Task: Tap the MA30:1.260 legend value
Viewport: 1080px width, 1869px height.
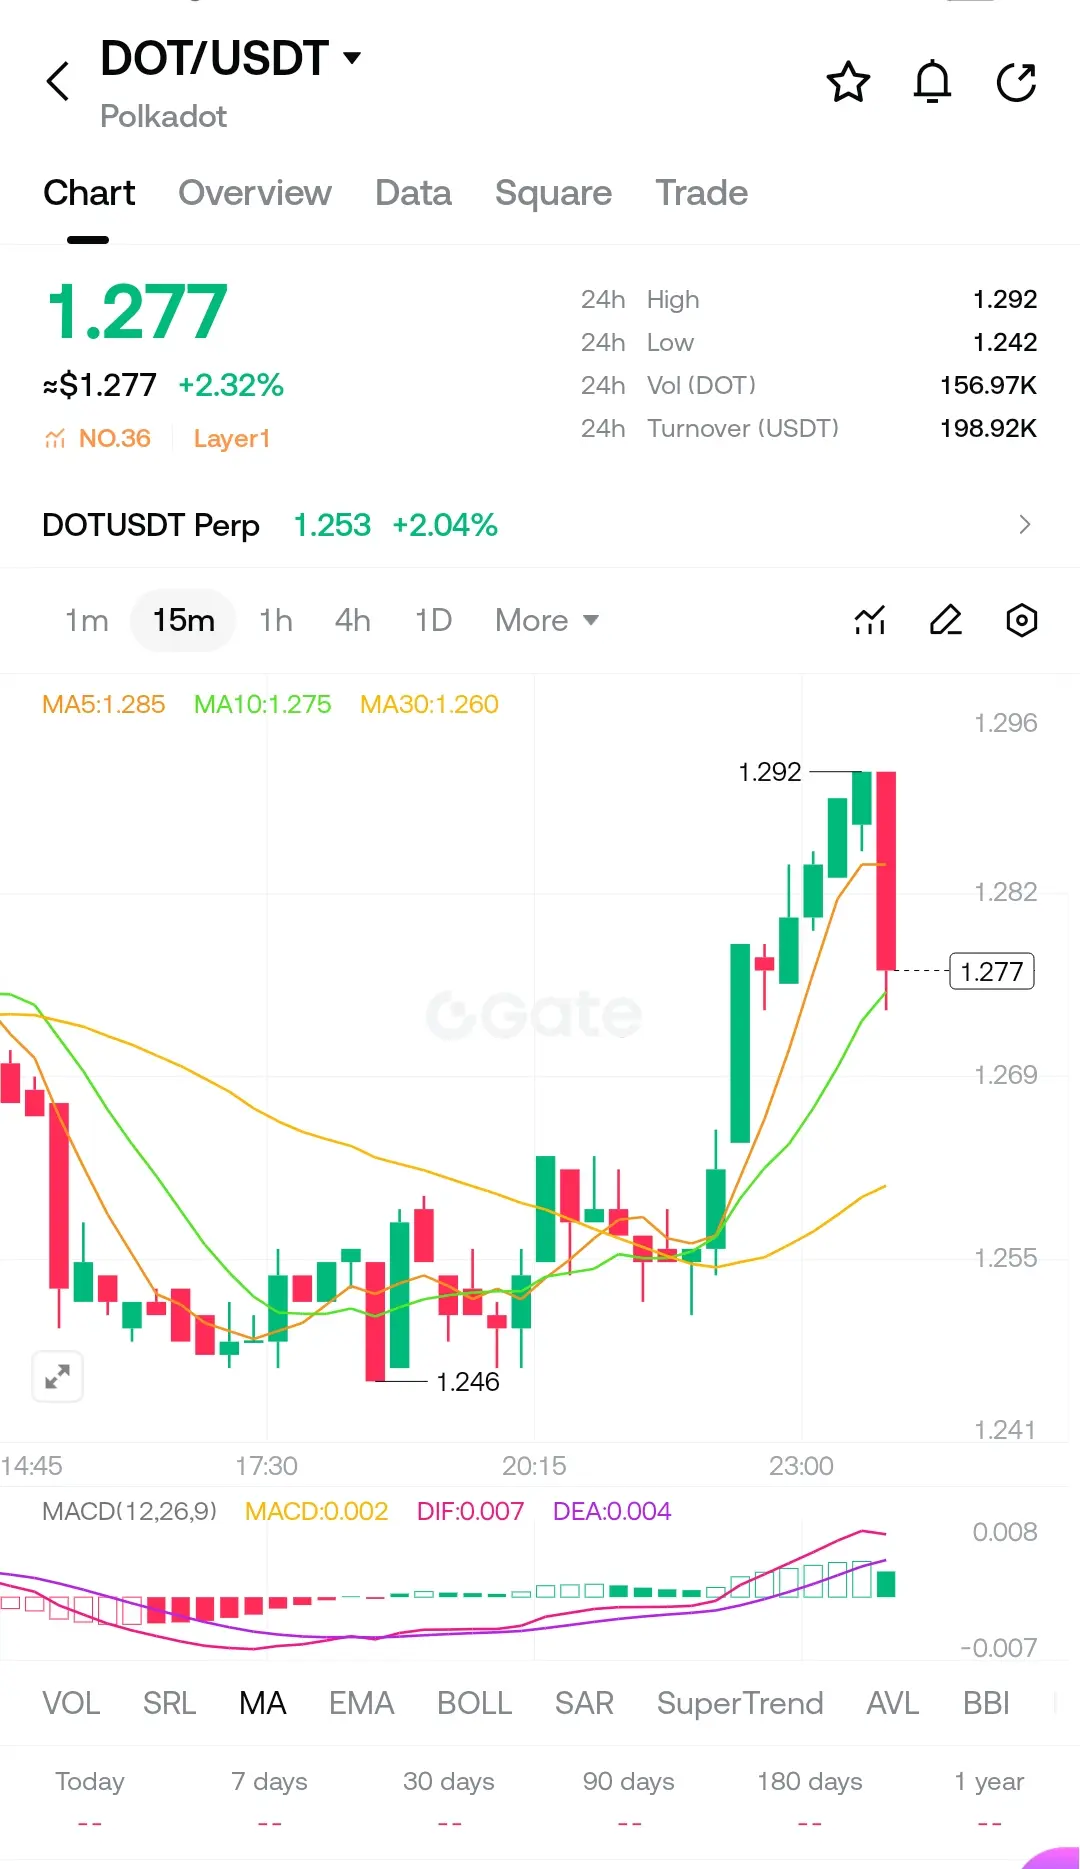Action: tap(429, 704)
